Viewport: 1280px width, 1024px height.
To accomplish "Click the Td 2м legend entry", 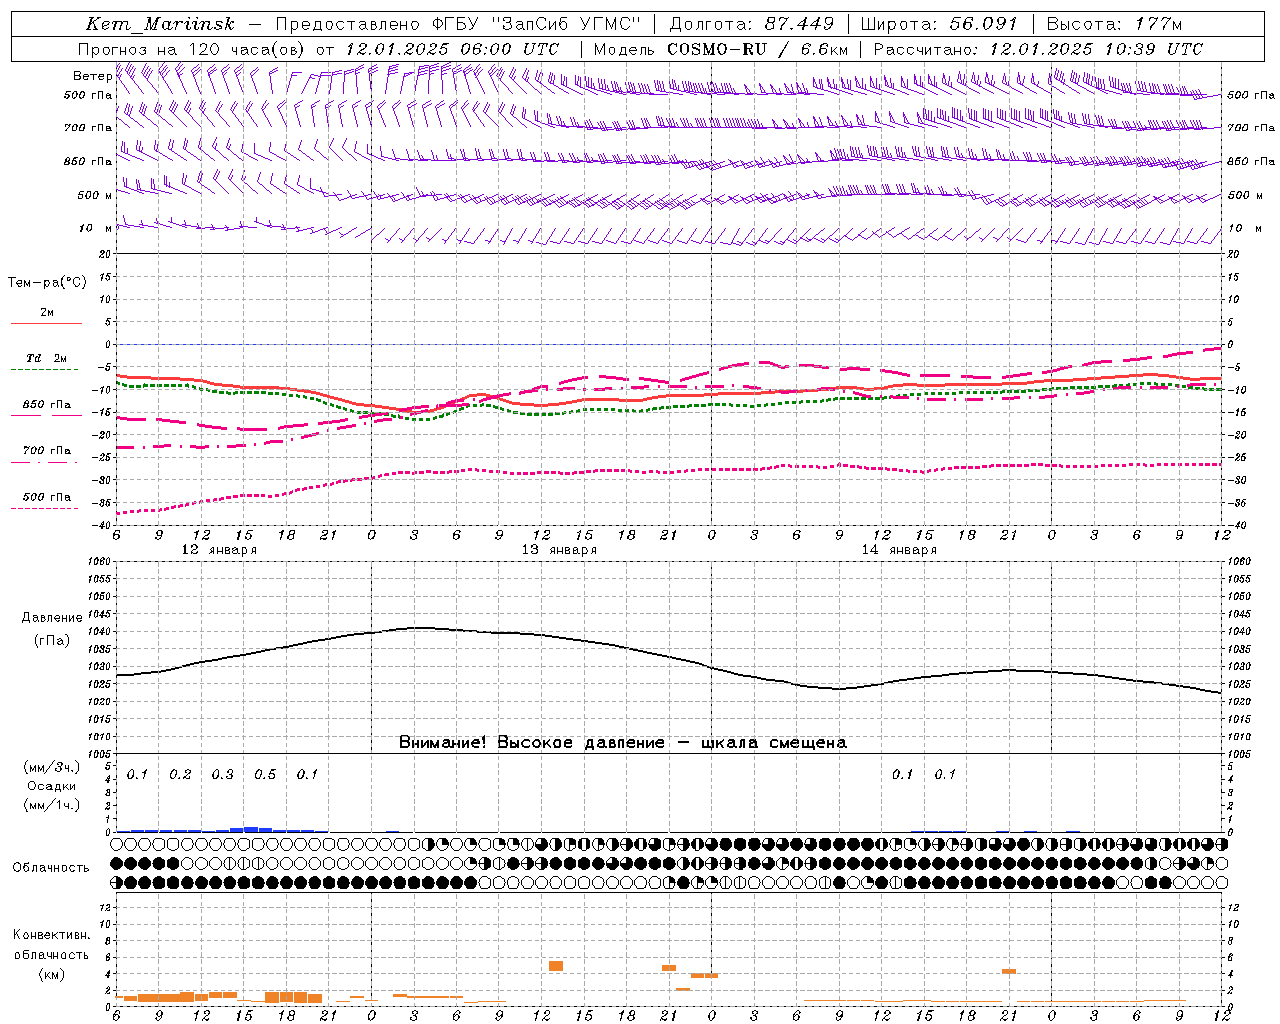I will coord(47,358).
